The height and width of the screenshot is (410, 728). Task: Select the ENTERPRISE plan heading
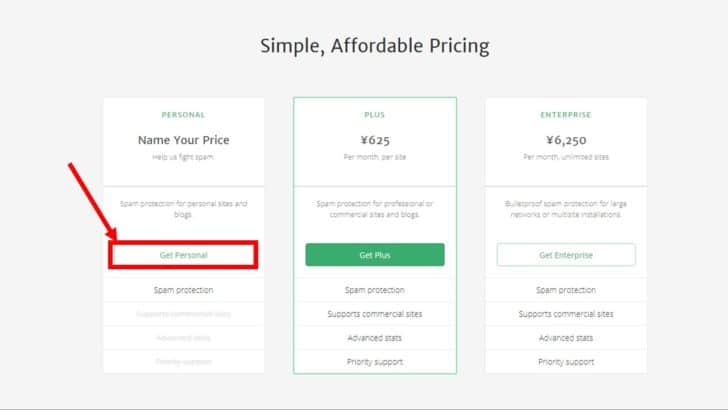pos(566,115)
